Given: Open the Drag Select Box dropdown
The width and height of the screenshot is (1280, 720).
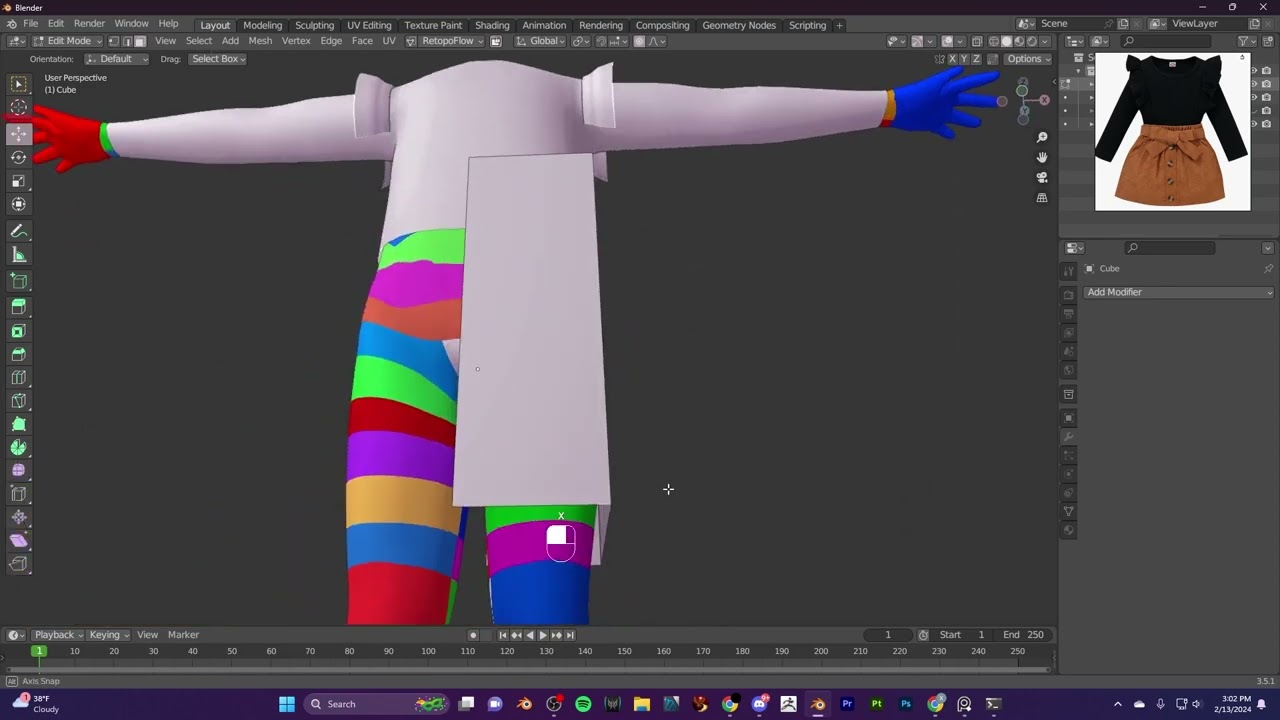Looking at the screenshot, I should tap(217, 59).
